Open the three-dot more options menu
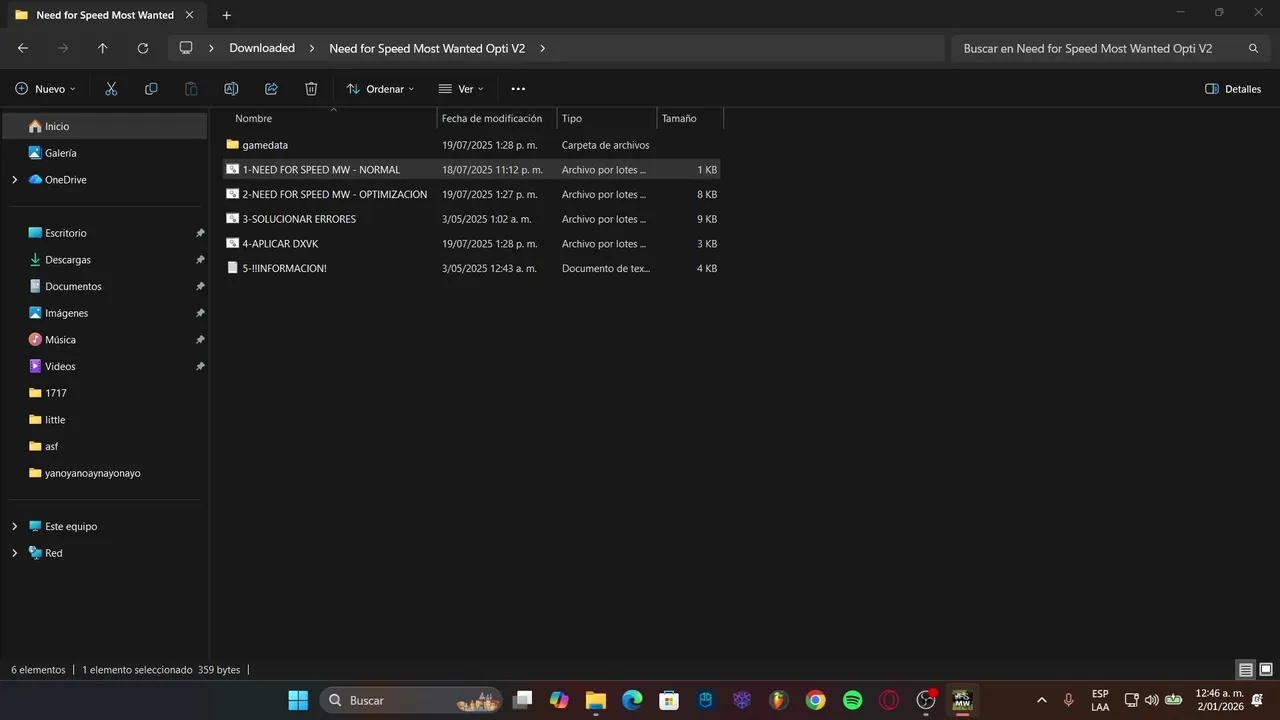The image size is (1280, 720). click(518, 89)
